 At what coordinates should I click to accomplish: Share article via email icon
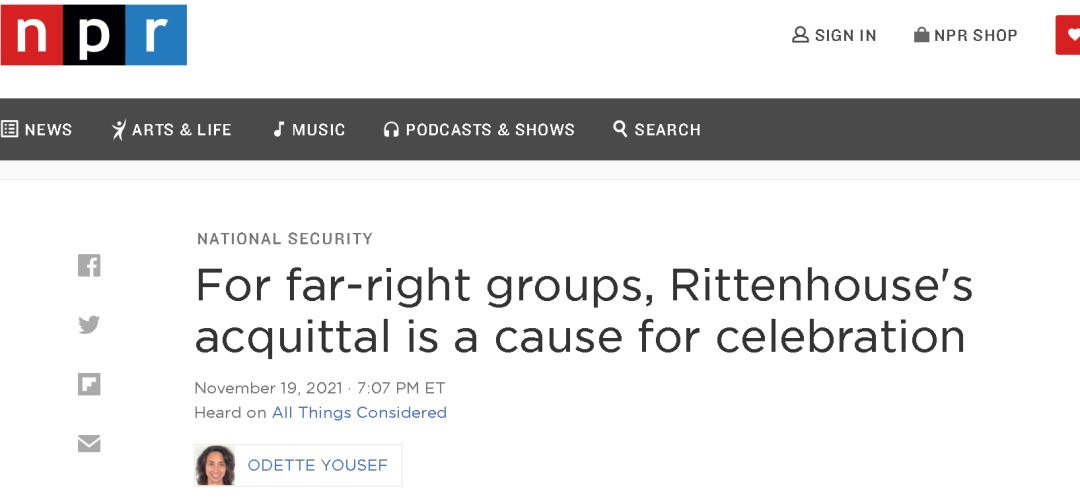pyautogui.click(x=89, y=443)
